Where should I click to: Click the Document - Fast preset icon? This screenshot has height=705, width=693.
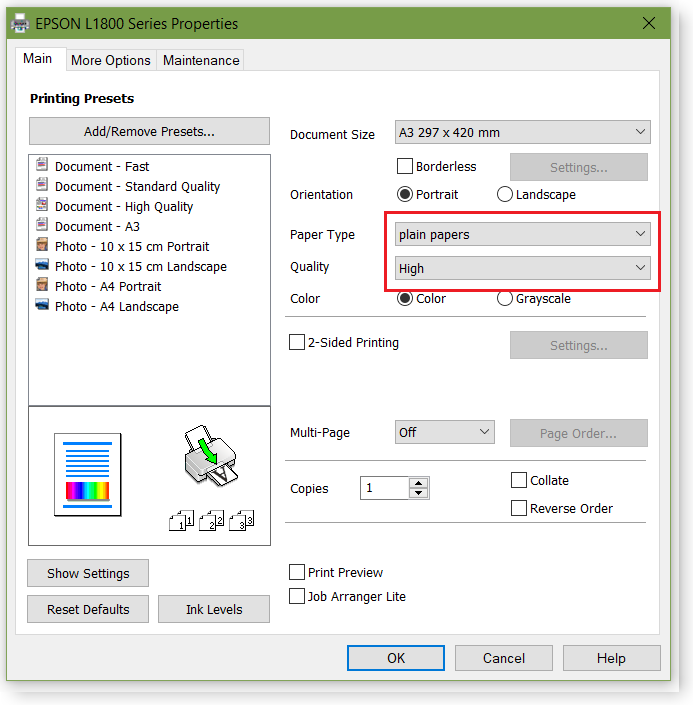tap(42, 165)
